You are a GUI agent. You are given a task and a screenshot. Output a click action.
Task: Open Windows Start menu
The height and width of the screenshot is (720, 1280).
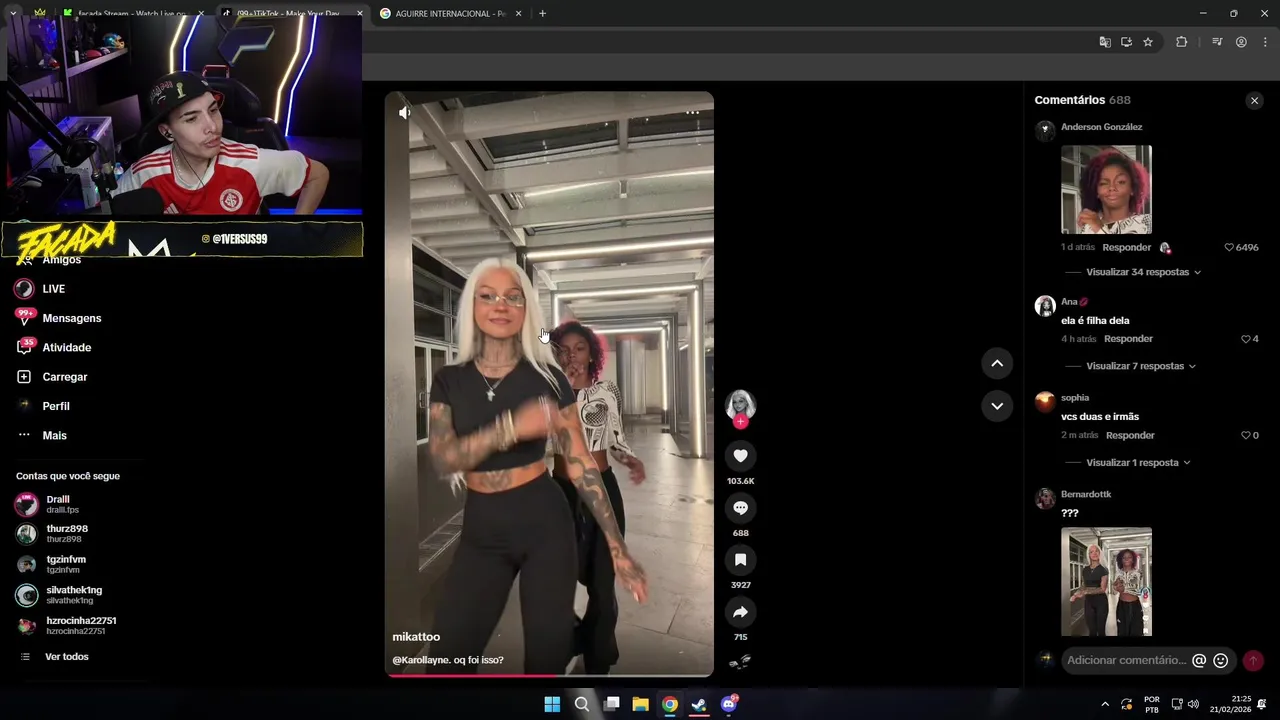pyautogui.click(x=552, y=704)
